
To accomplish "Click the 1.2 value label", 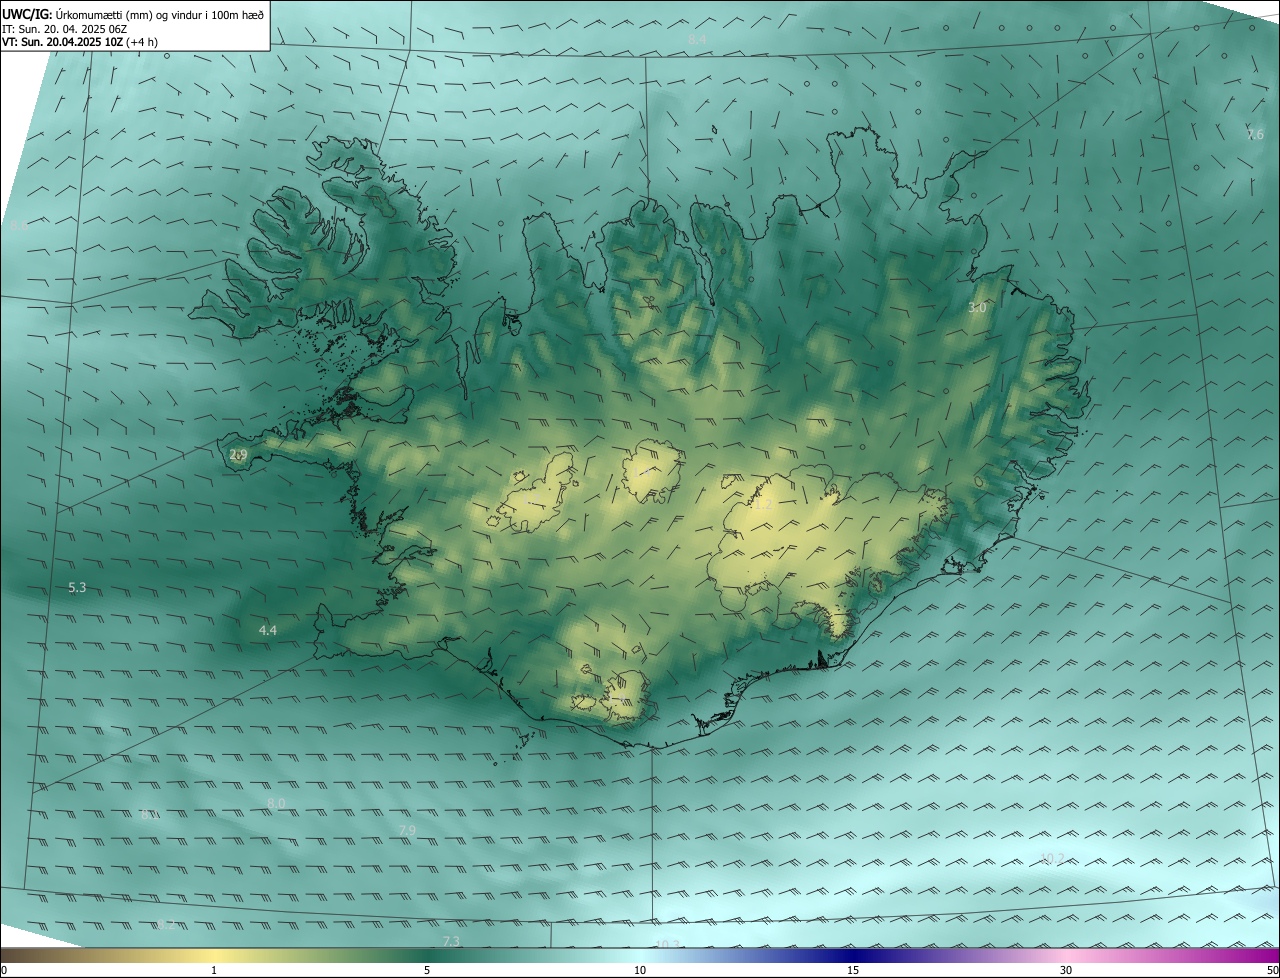I will [x=763, y=506].
